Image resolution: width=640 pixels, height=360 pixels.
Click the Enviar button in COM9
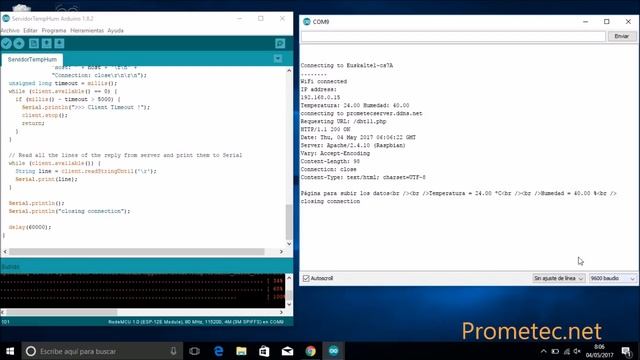(621, 36)
